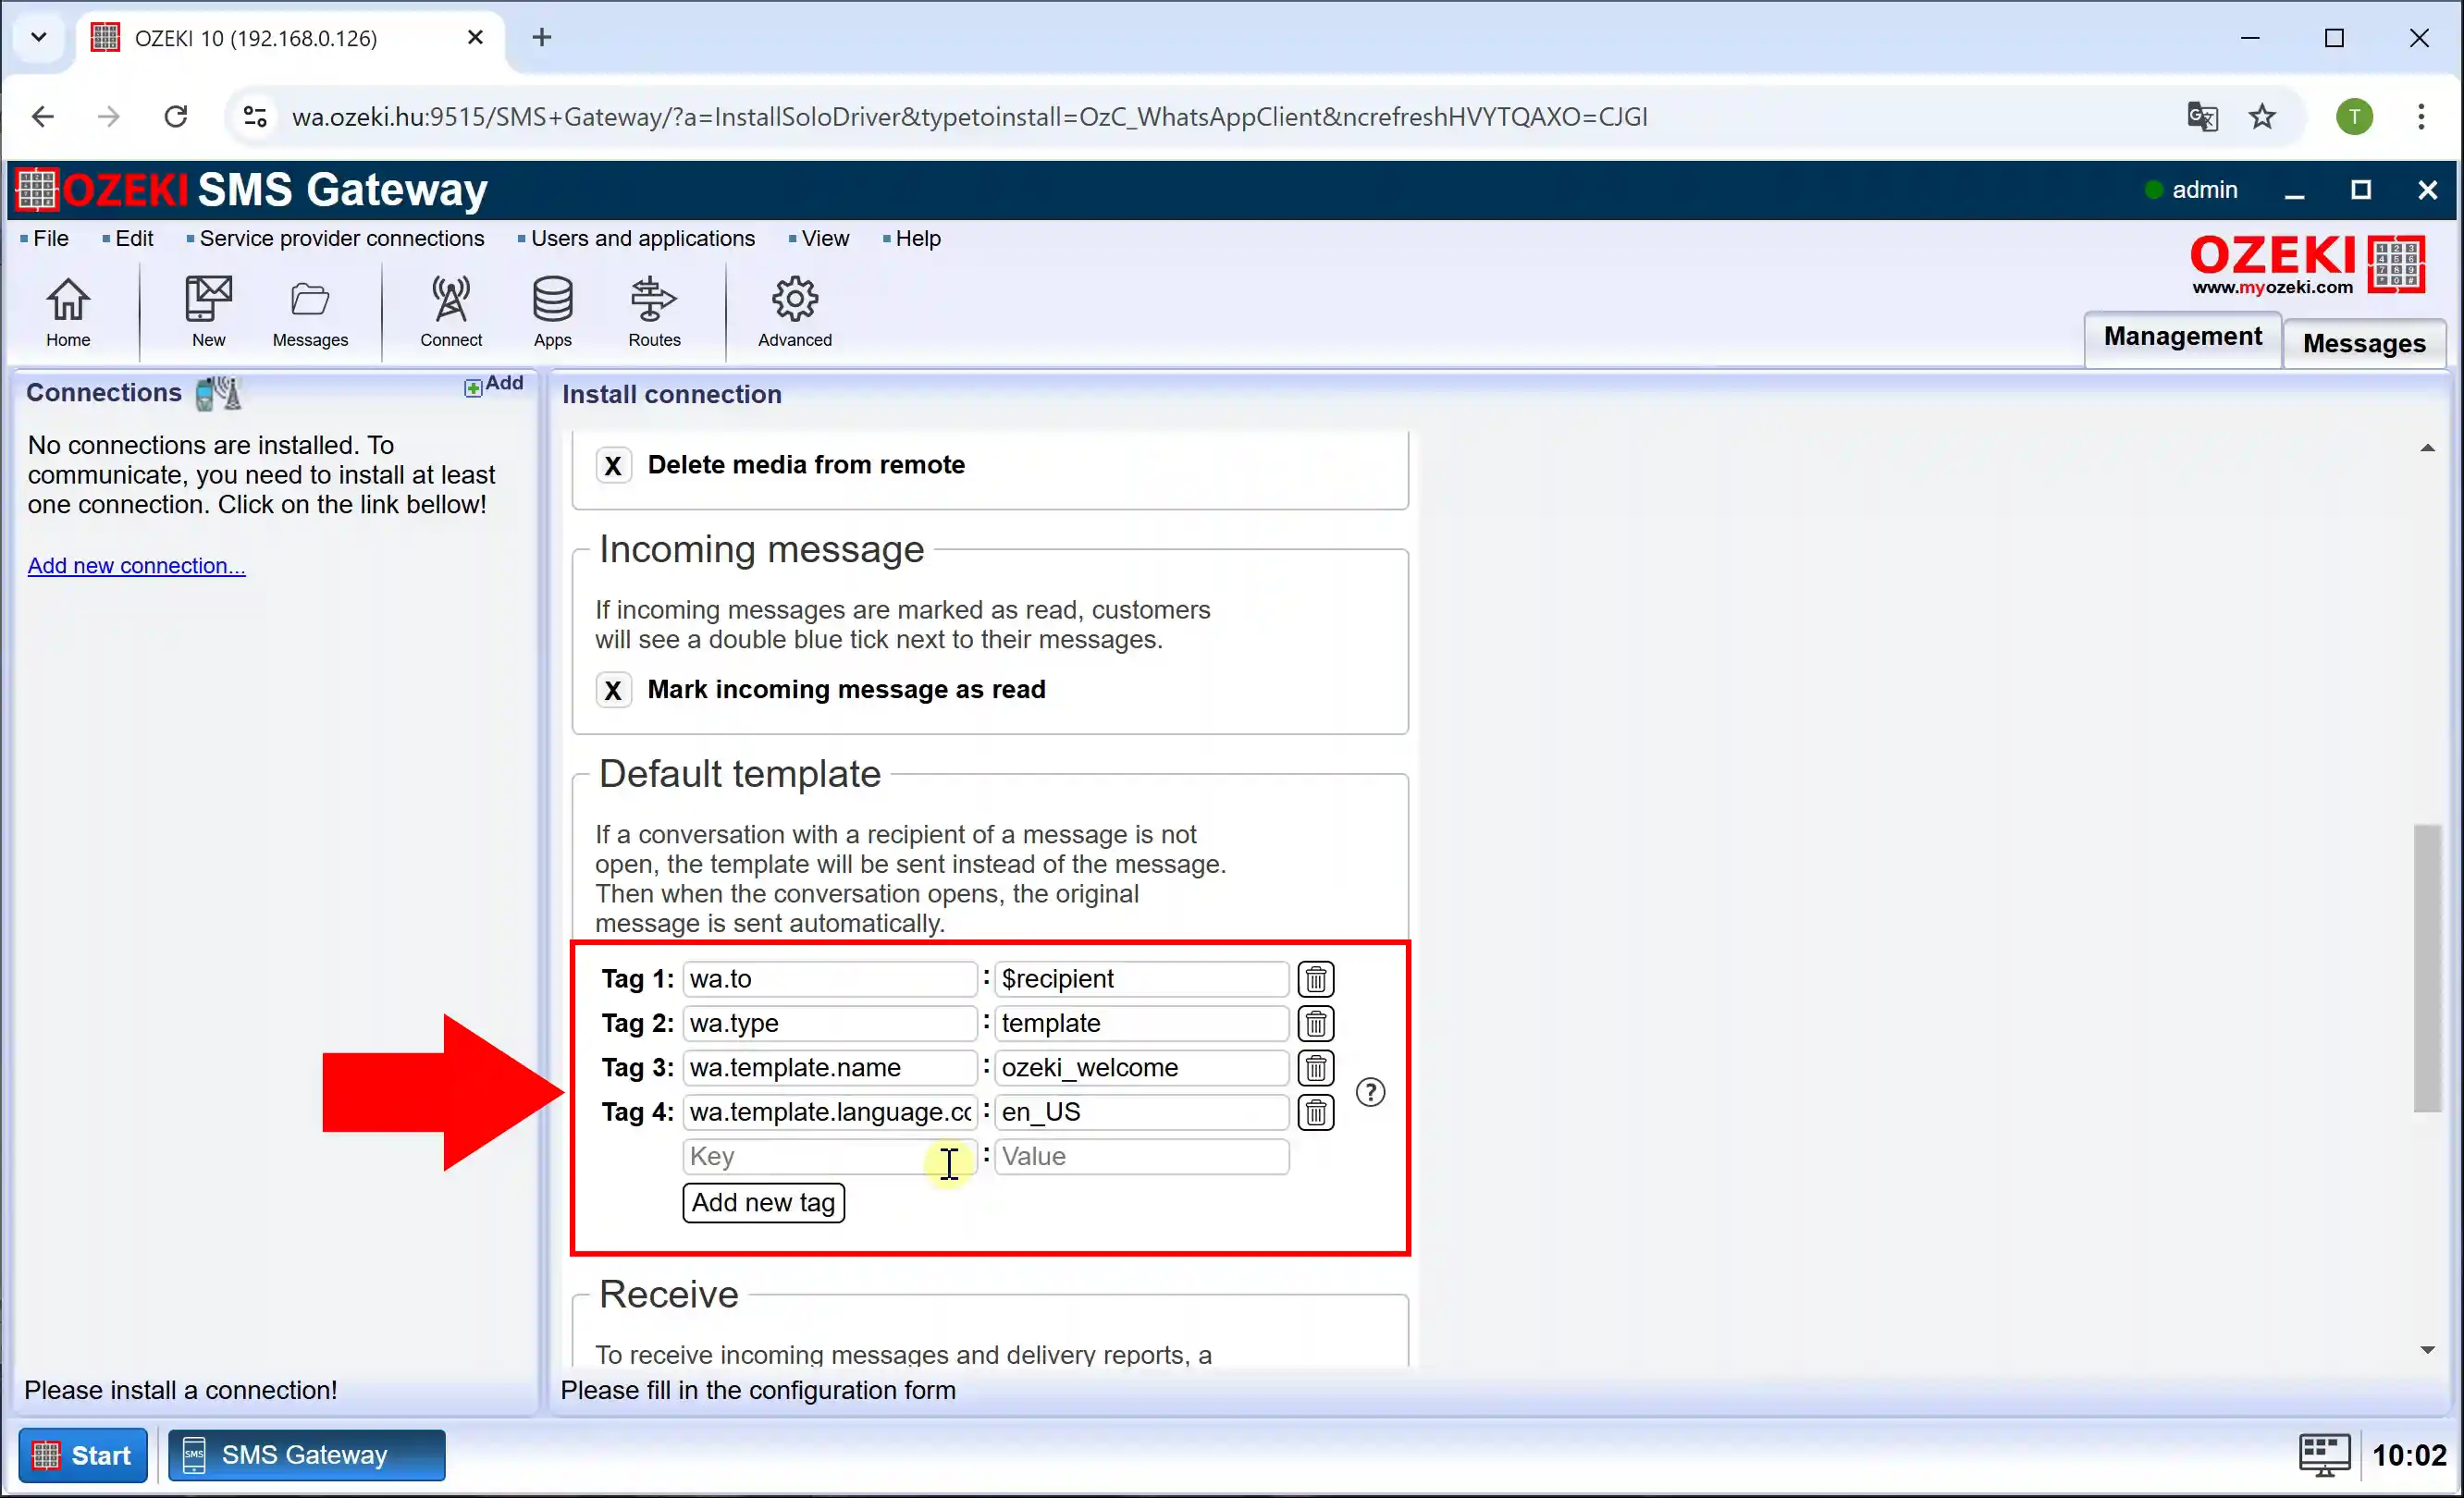Open the Routes signpost toolbar icon
2464x1498 pixels.
click(x=654, y=311)
